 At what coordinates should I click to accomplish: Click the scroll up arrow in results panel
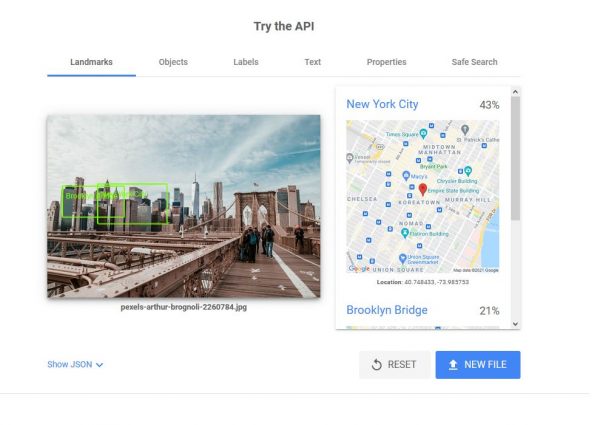pos(515,92)
